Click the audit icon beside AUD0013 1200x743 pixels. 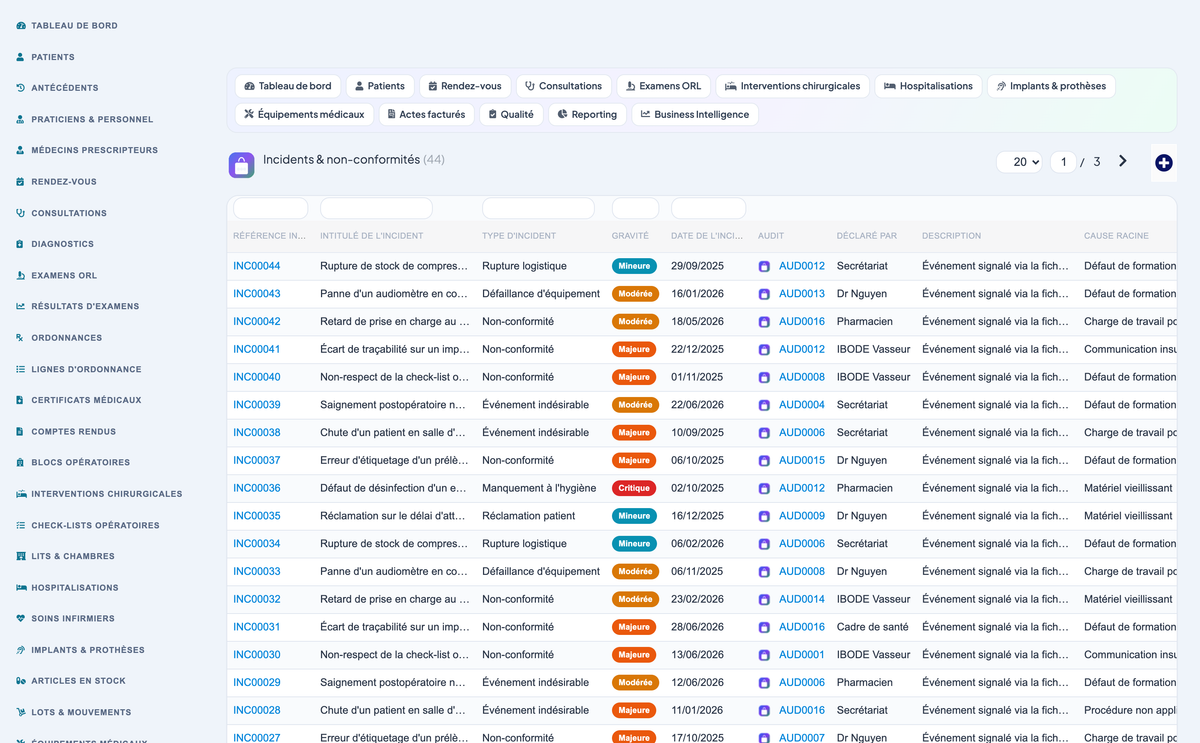(764, 294)
